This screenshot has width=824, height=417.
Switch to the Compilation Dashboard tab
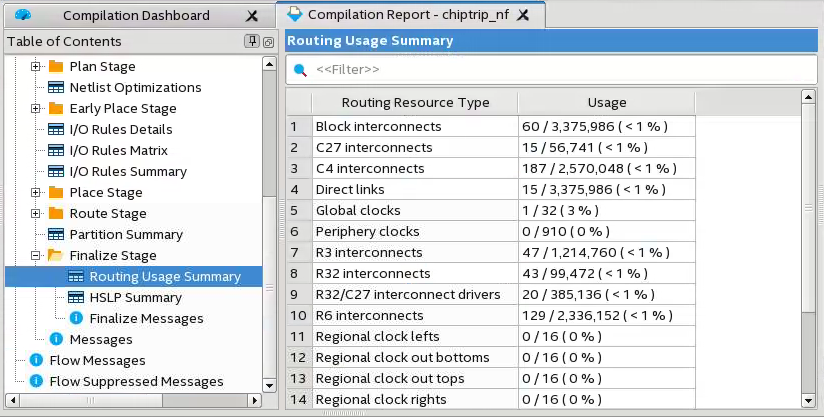click(x=136, y=15)
